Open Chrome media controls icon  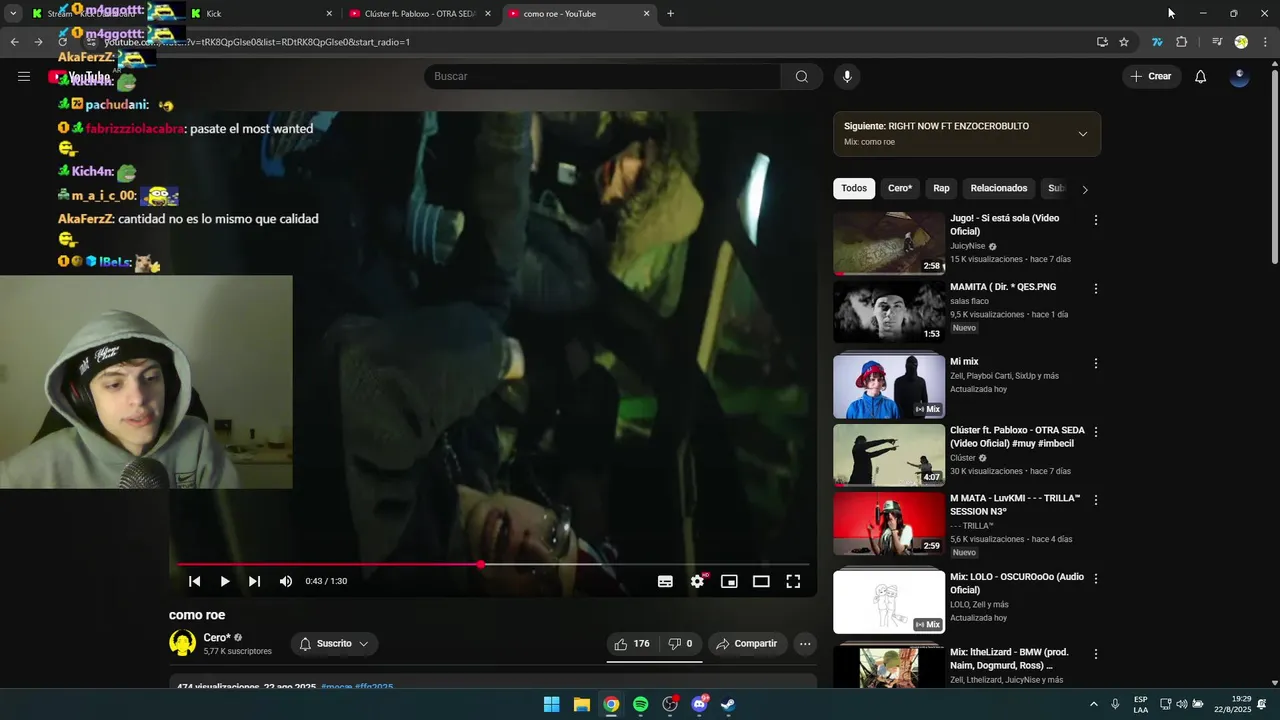[x=1217, y=42]
